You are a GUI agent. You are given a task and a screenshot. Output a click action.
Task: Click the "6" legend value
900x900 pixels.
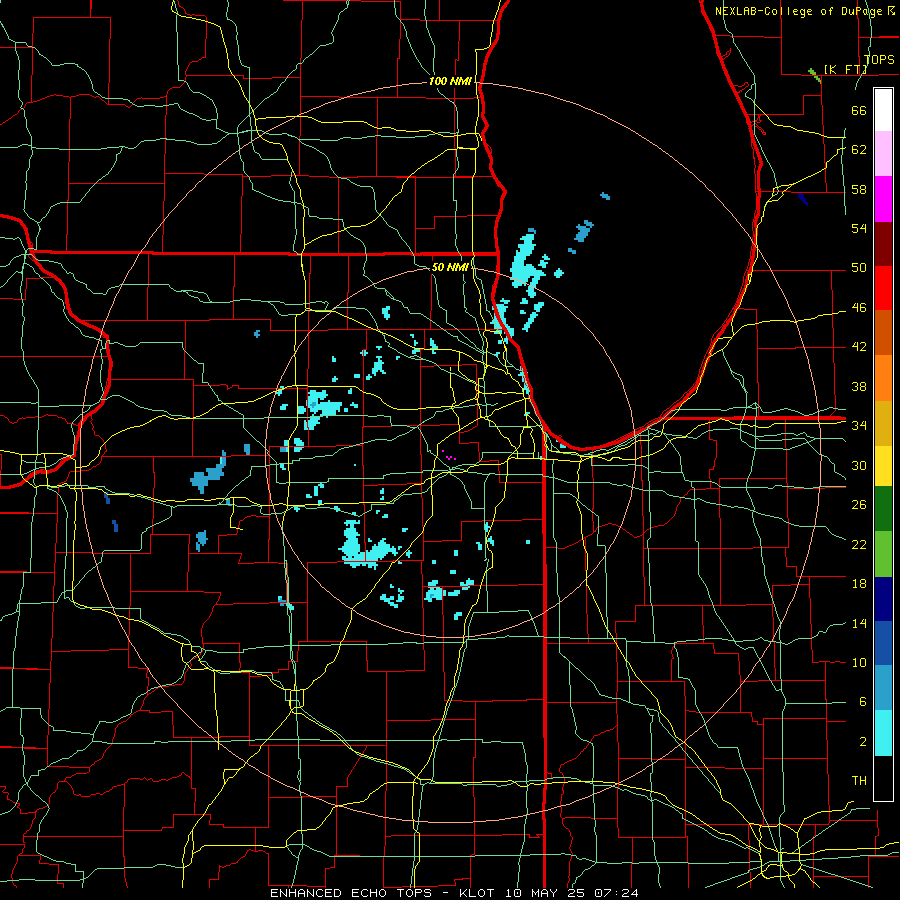coord(862,702)
